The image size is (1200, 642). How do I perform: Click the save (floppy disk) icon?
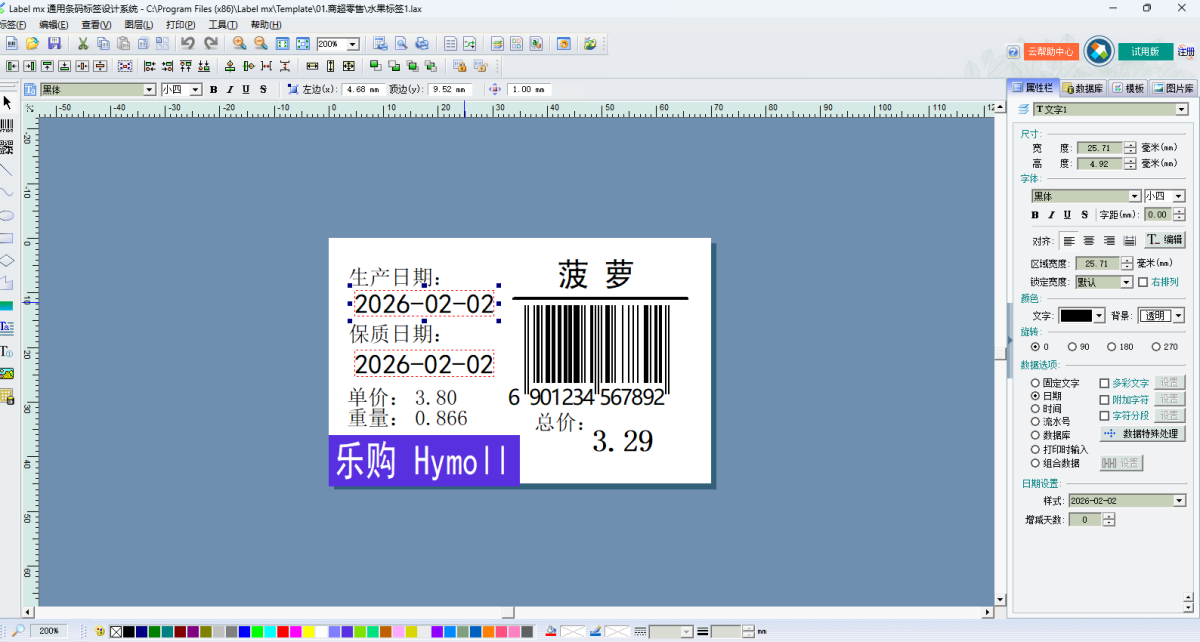(x=55, y=44)
